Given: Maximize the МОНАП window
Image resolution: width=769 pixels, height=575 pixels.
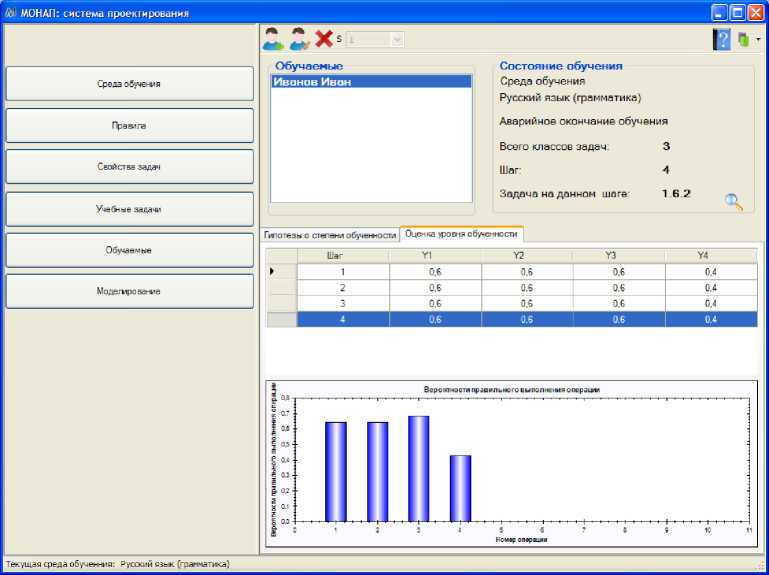Looking at the screenshot, I should [x=737, y=13].
